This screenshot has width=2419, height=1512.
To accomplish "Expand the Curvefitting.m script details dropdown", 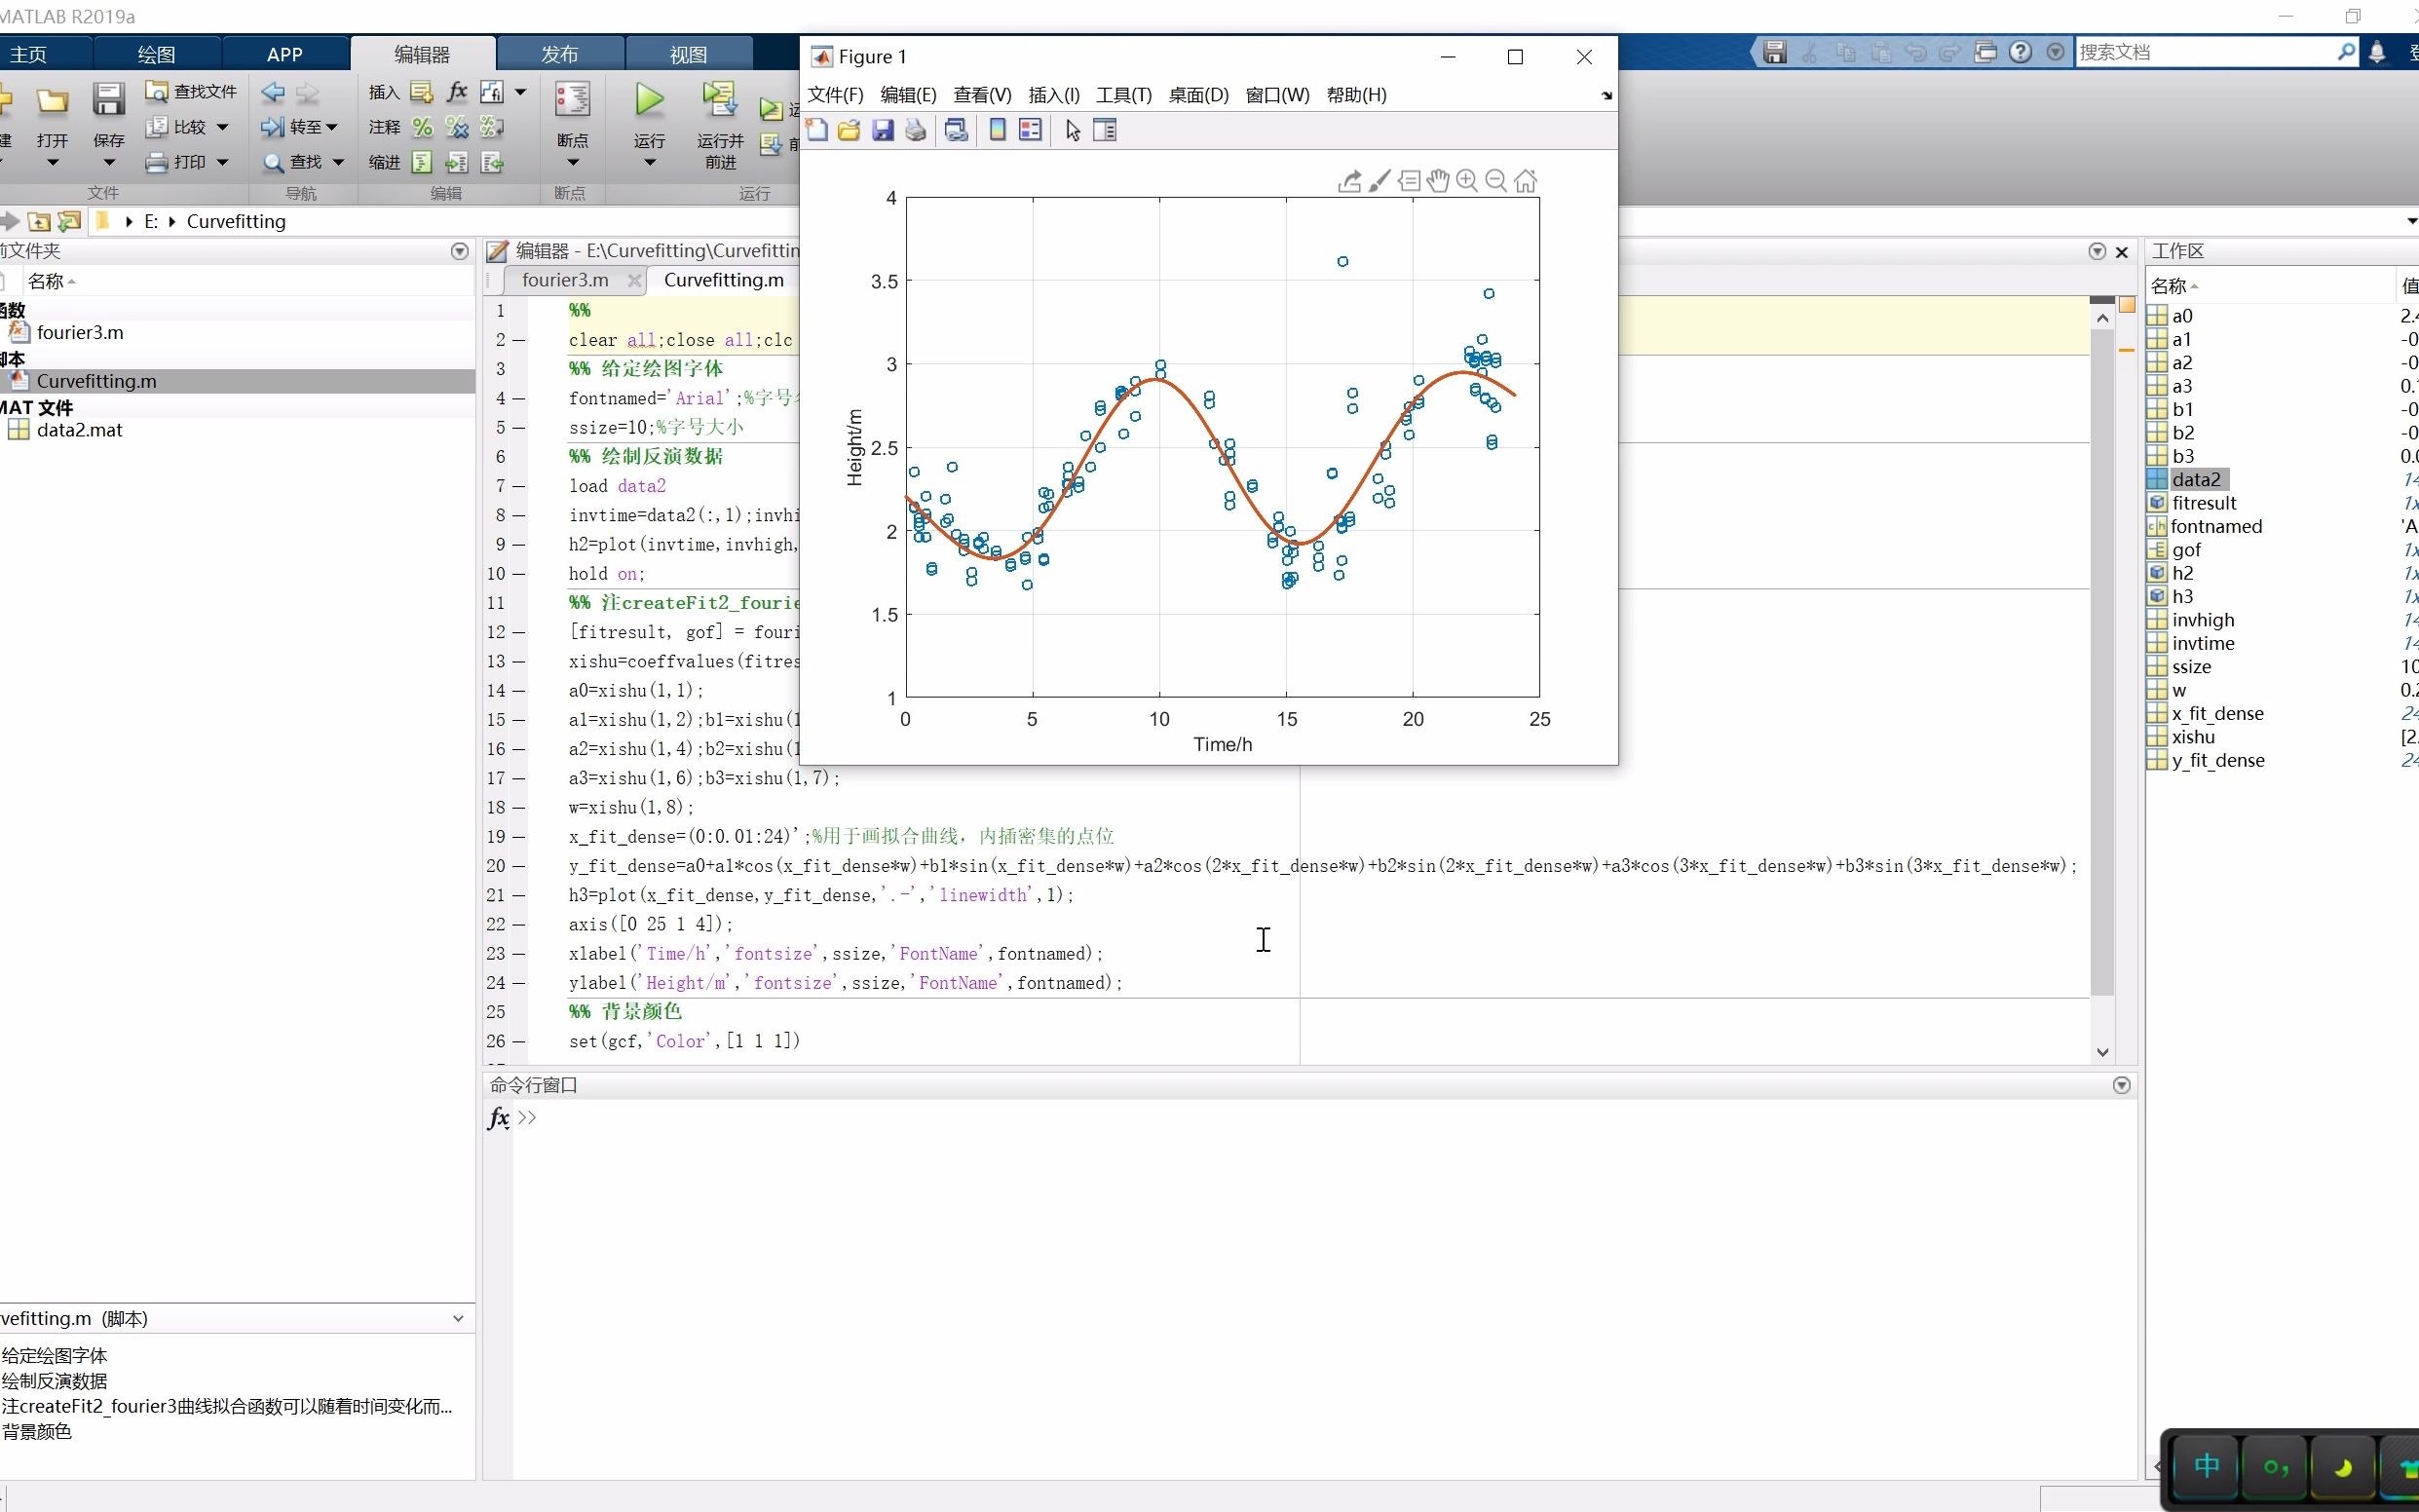I will point(458,1318).
